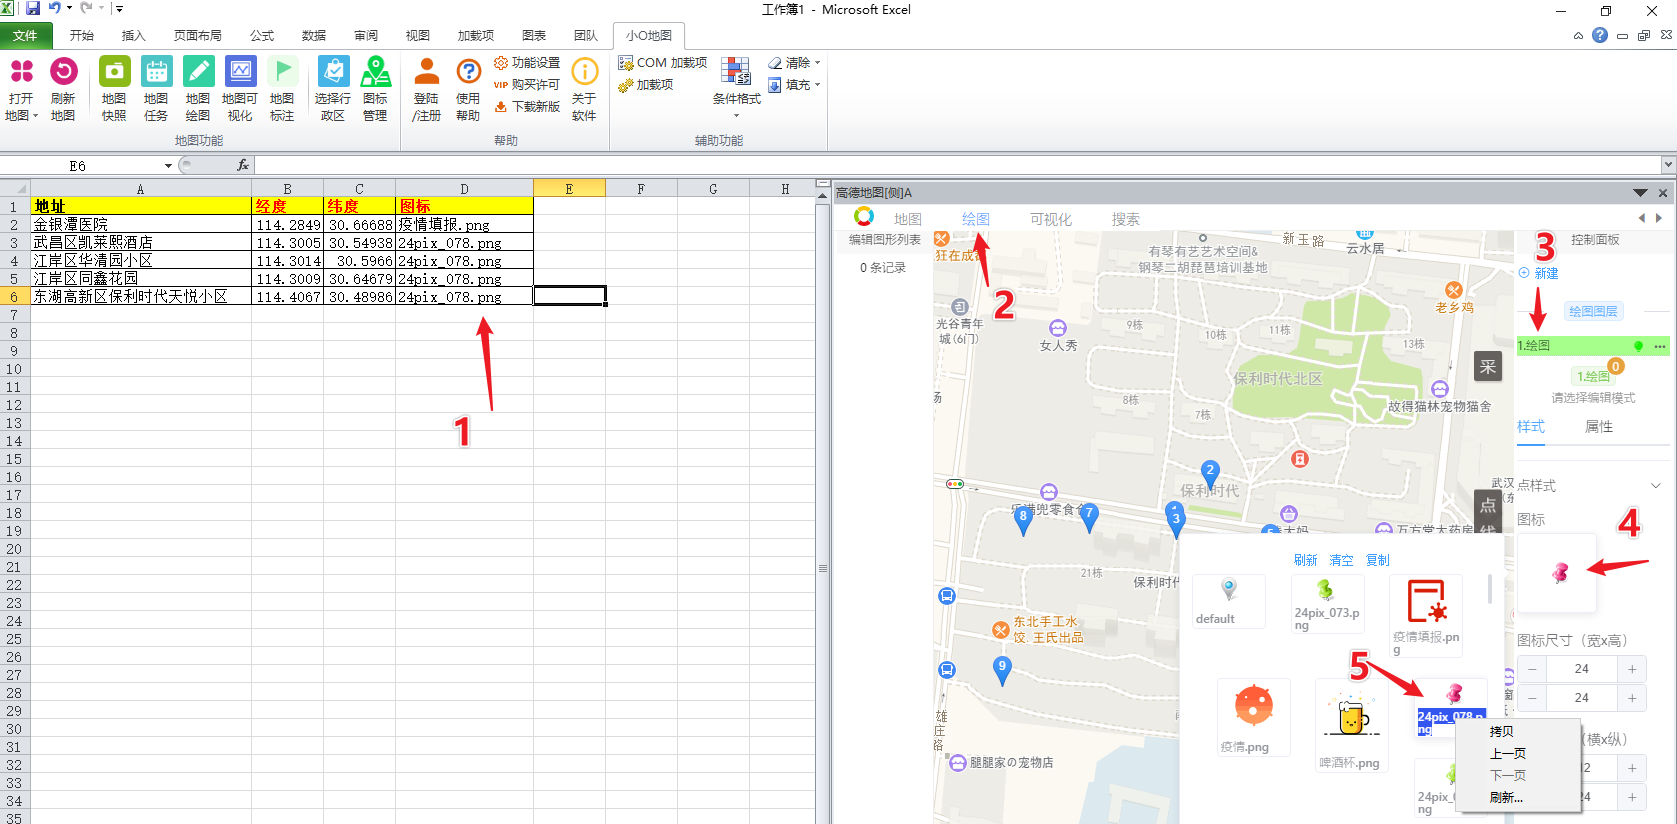Select the 疫情填报.png icon thumbnail

pyautogui.click(x=1426, y=615)
